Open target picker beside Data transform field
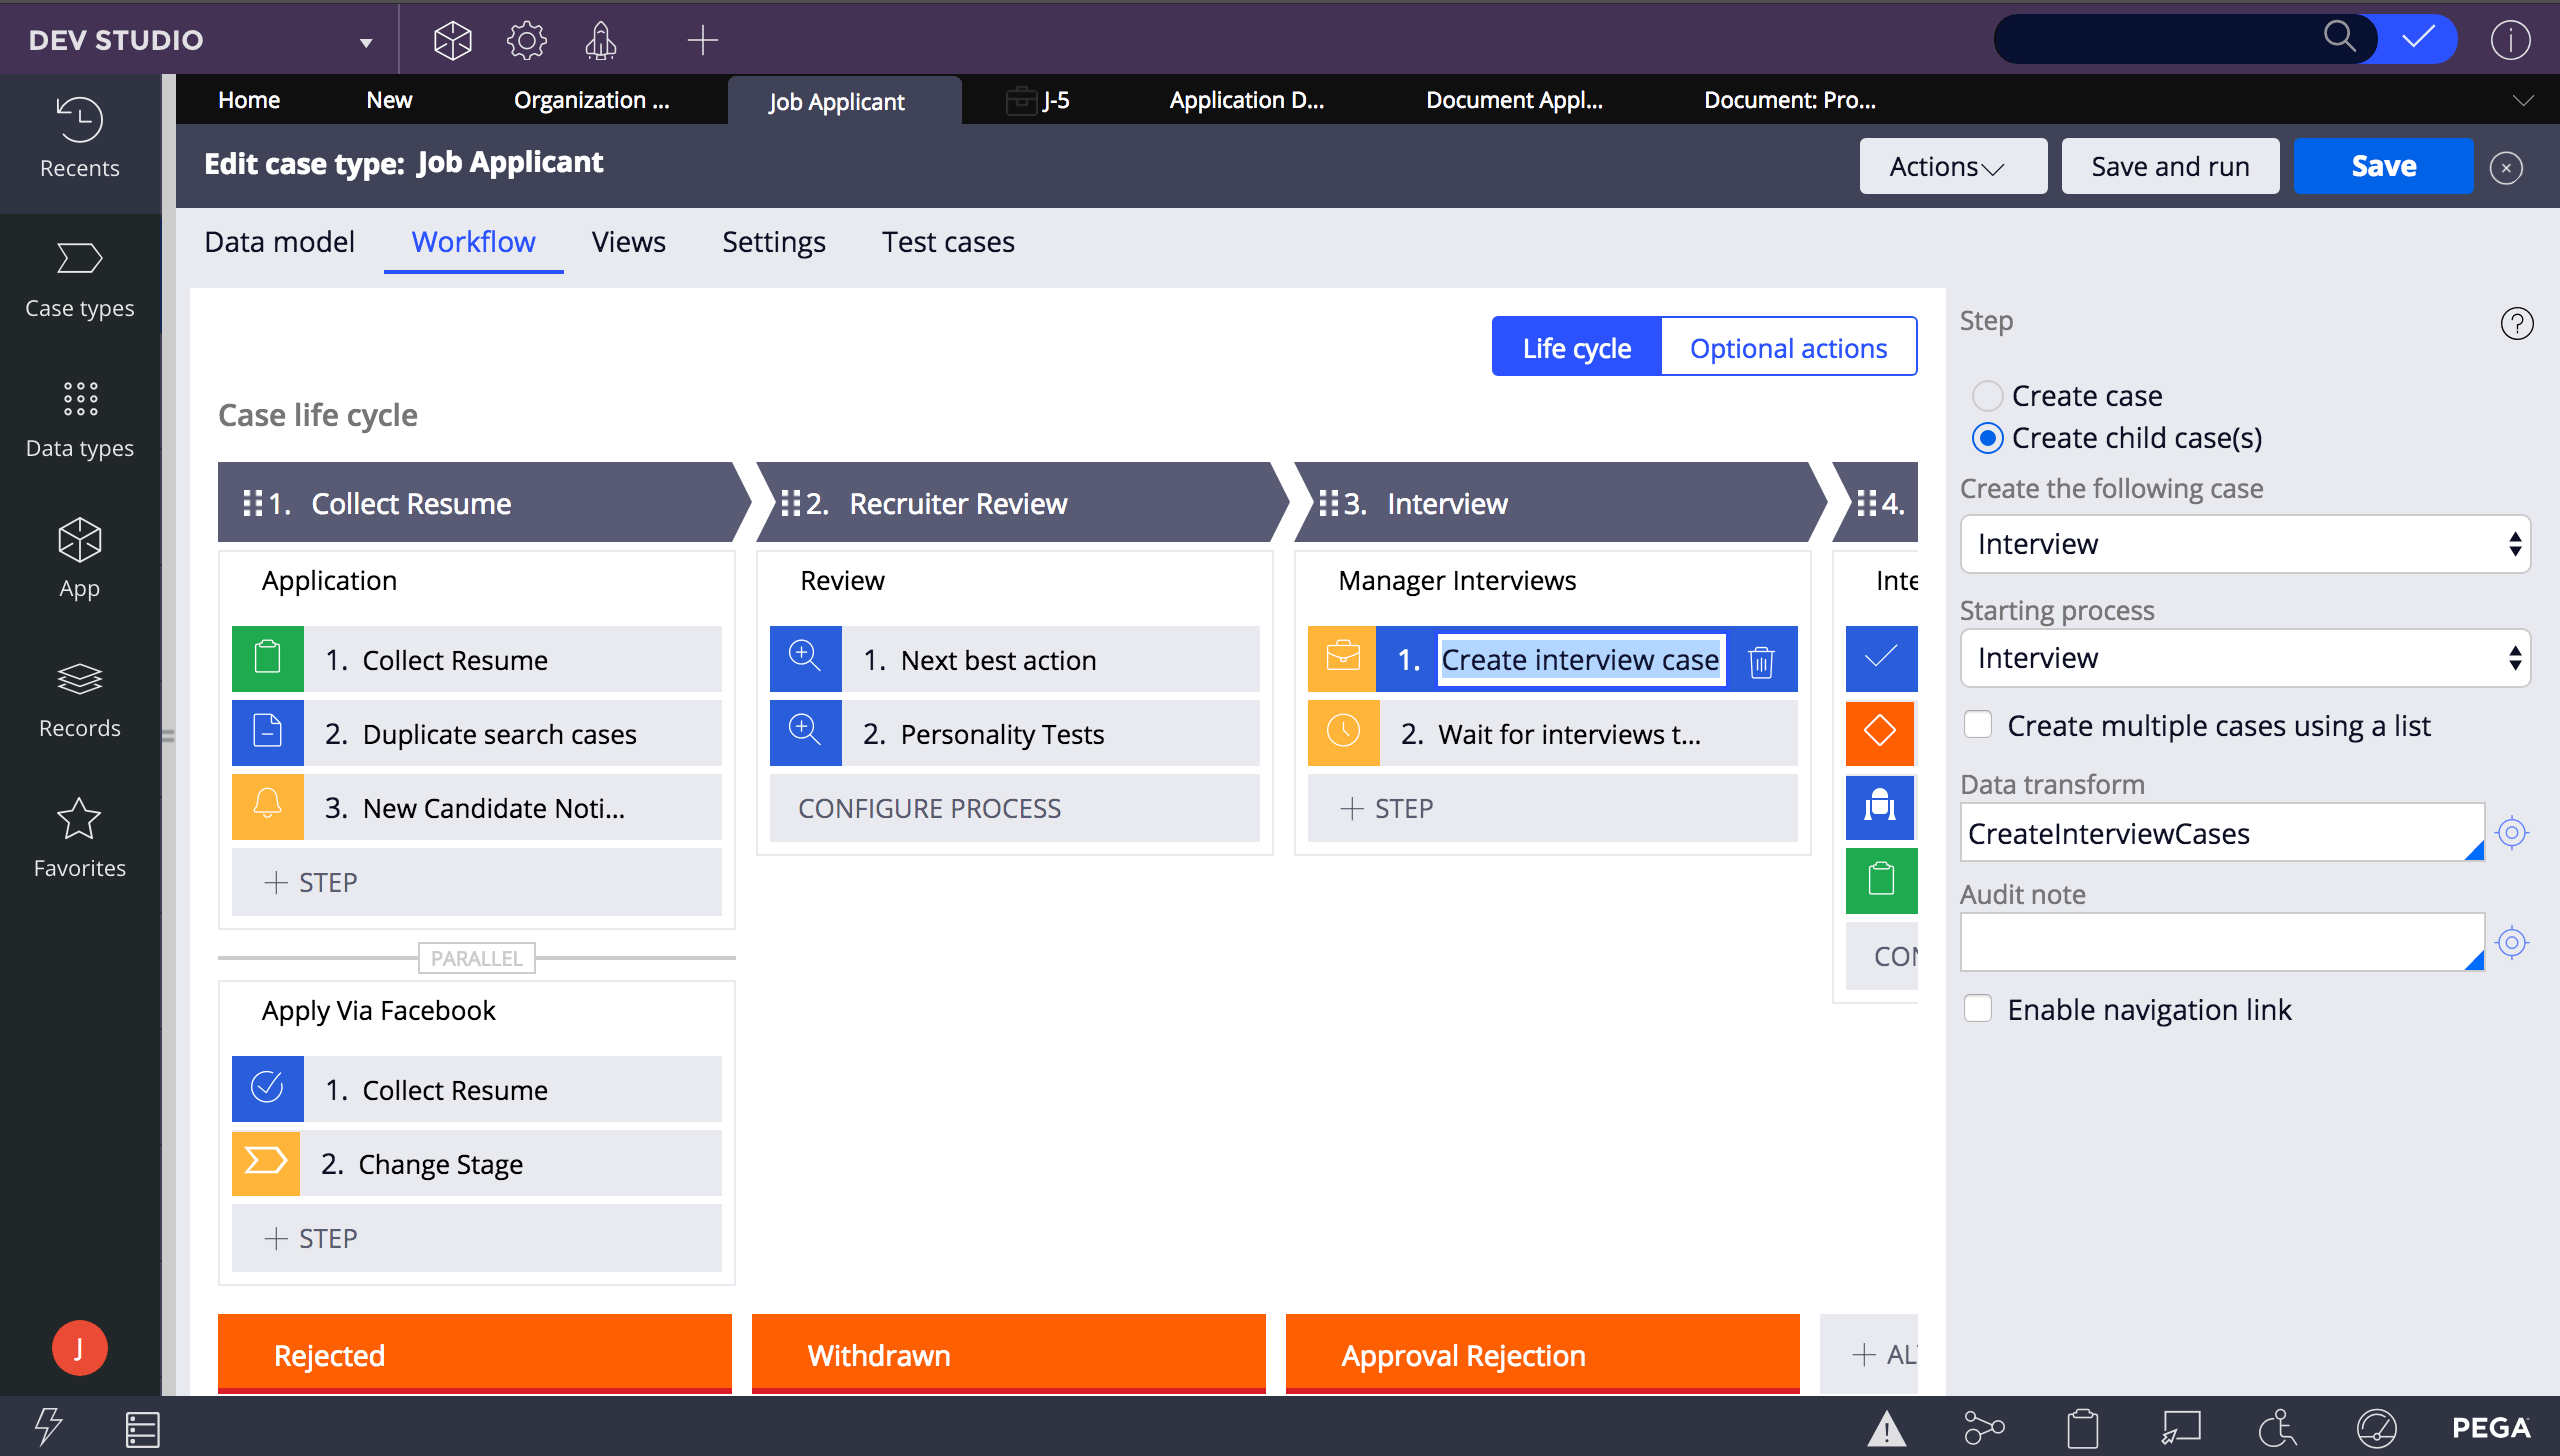The image size is (2560, 1456). [x=2512, y=832]
